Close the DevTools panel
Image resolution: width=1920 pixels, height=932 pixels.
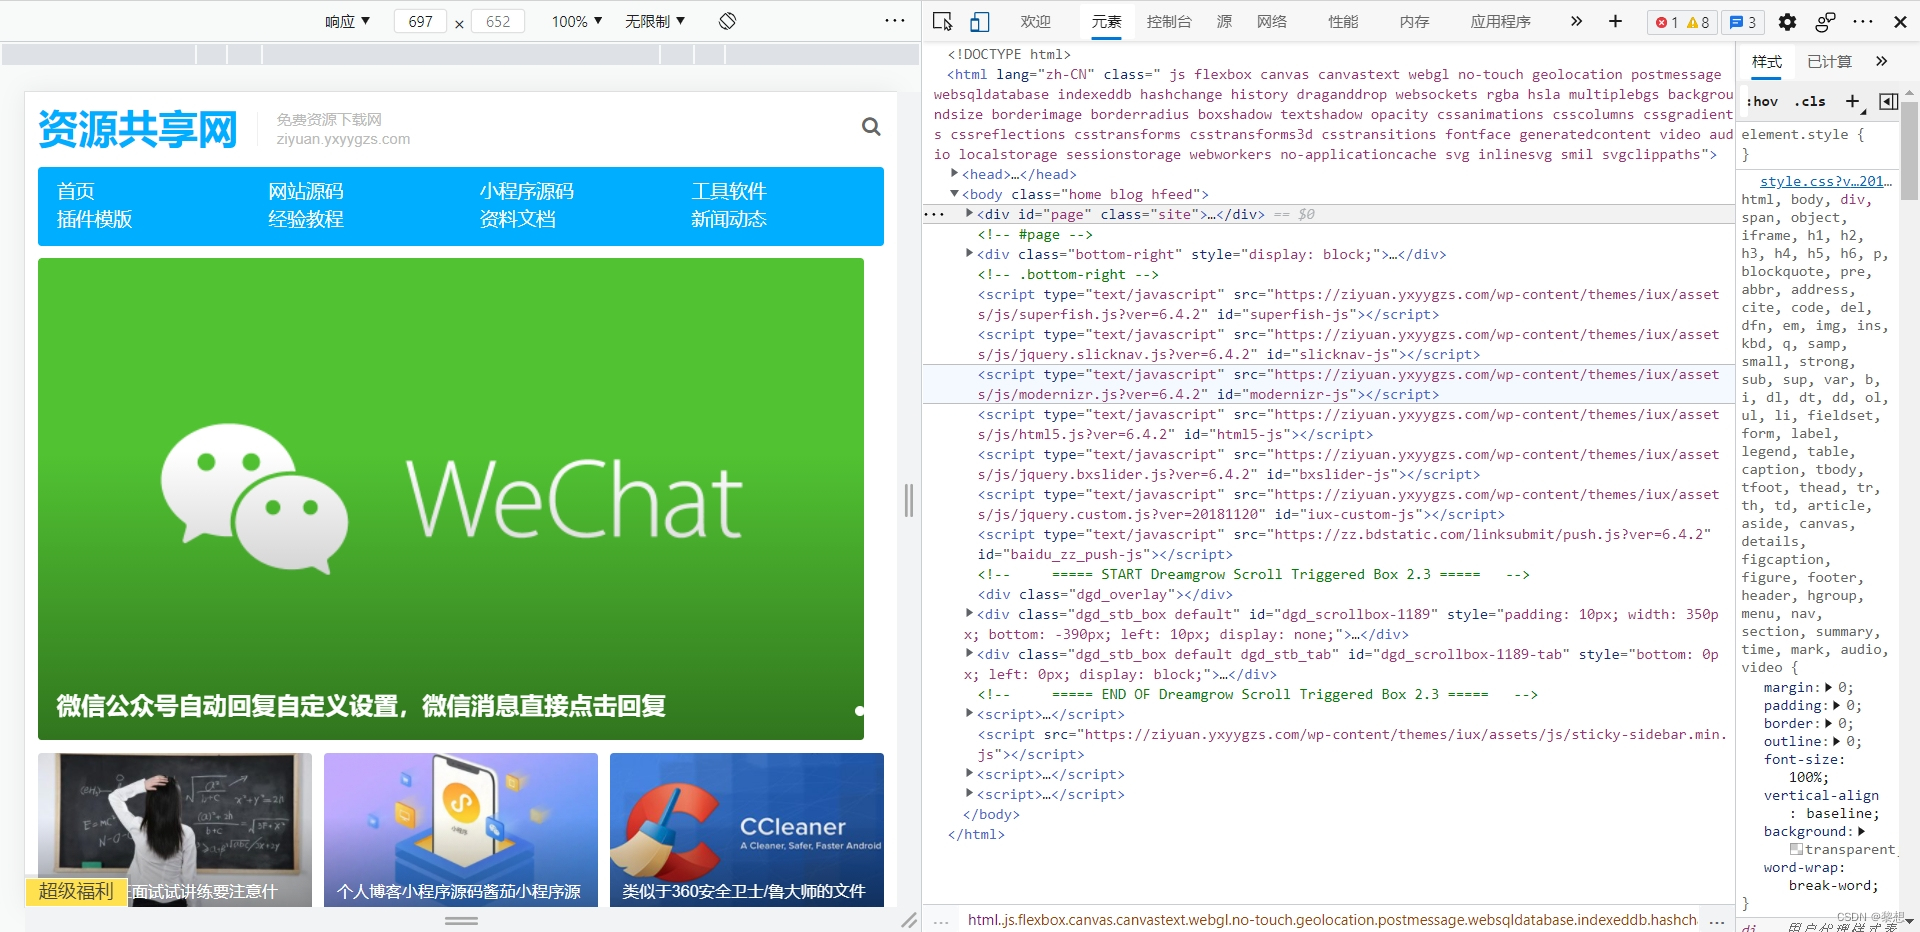[1900, 21]
